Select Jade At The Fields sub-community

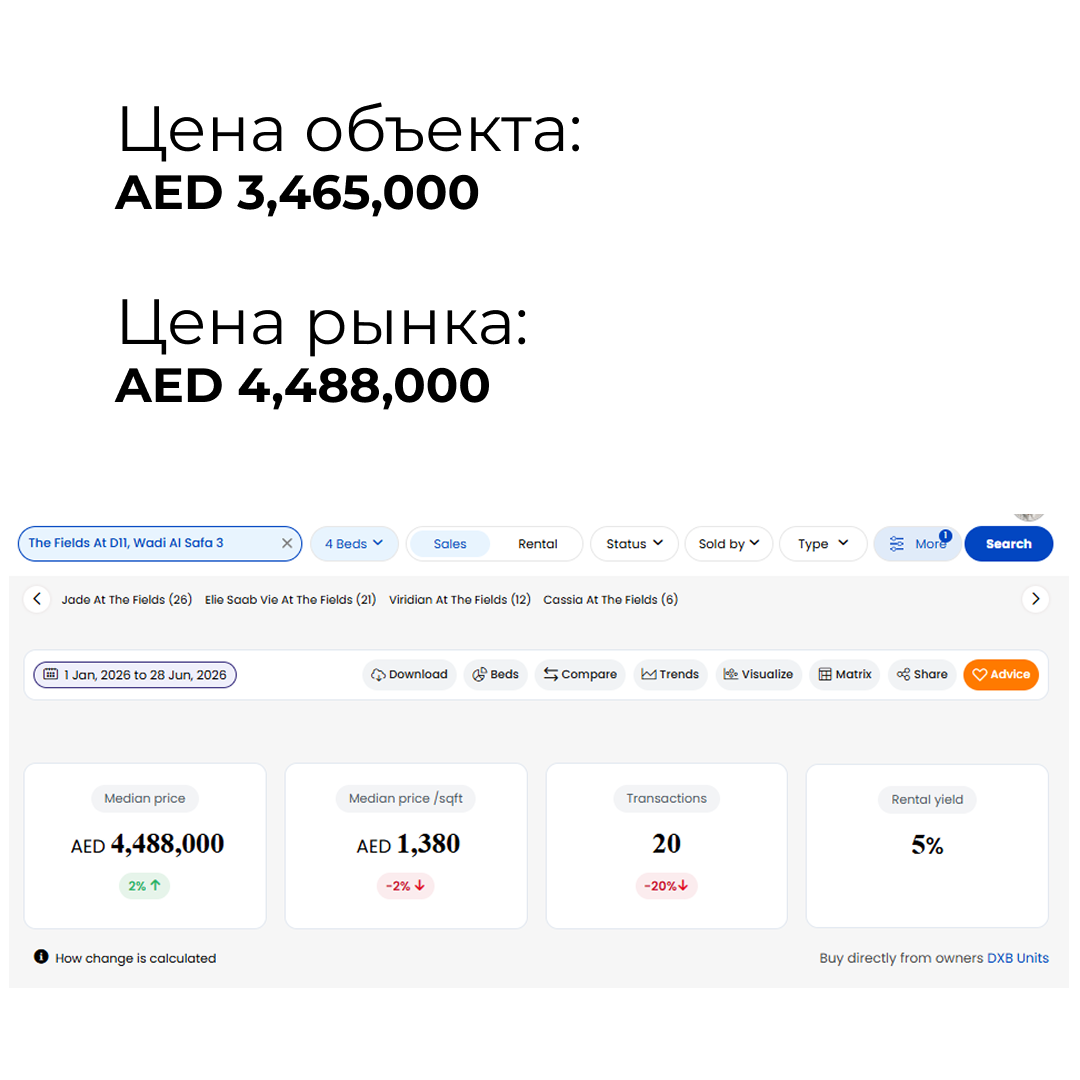(x=127, y=599)
